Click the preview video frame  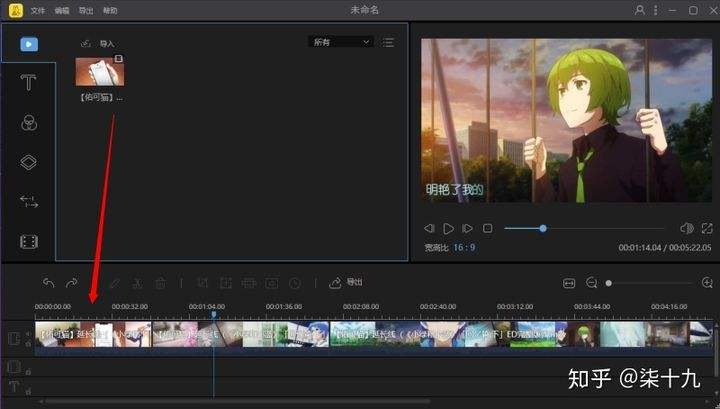click(x=567, y=120)
